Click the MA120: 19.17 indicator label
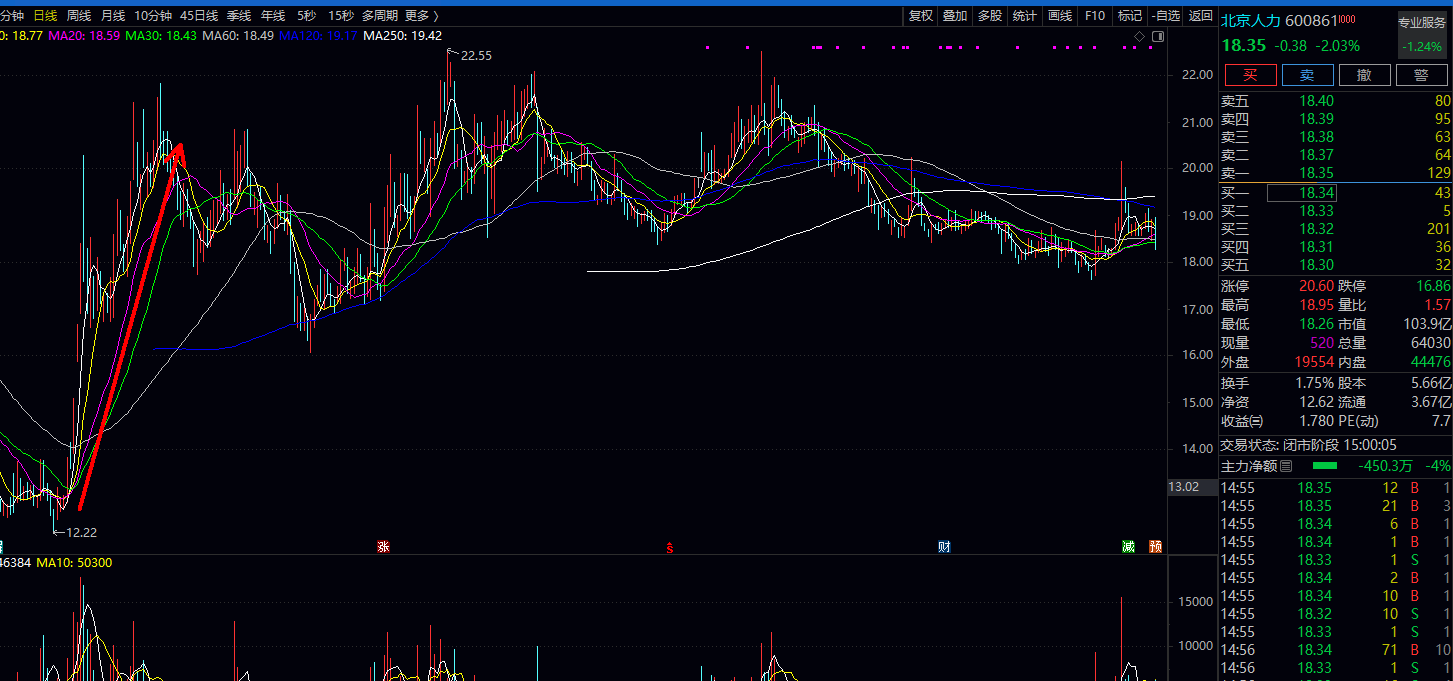1453x681 pixels. (x=318, y=35)
